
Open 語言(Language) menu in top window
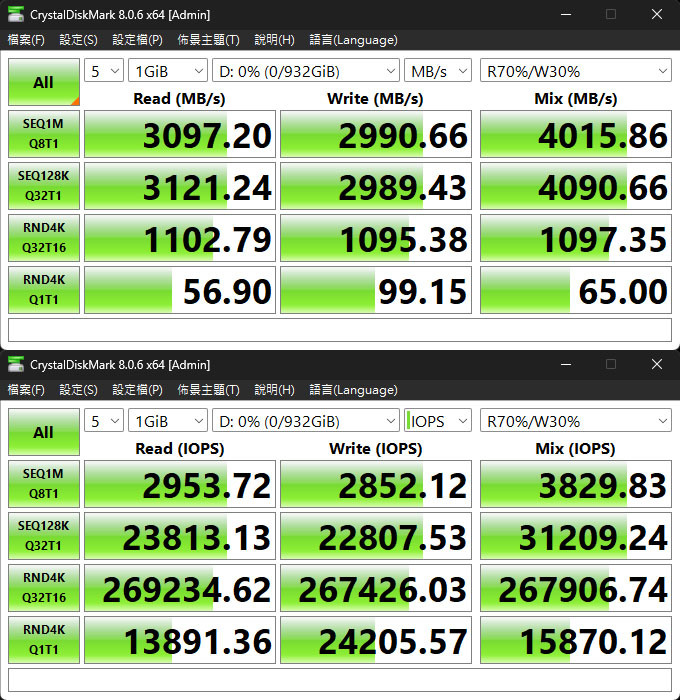(x=354, y=40)
